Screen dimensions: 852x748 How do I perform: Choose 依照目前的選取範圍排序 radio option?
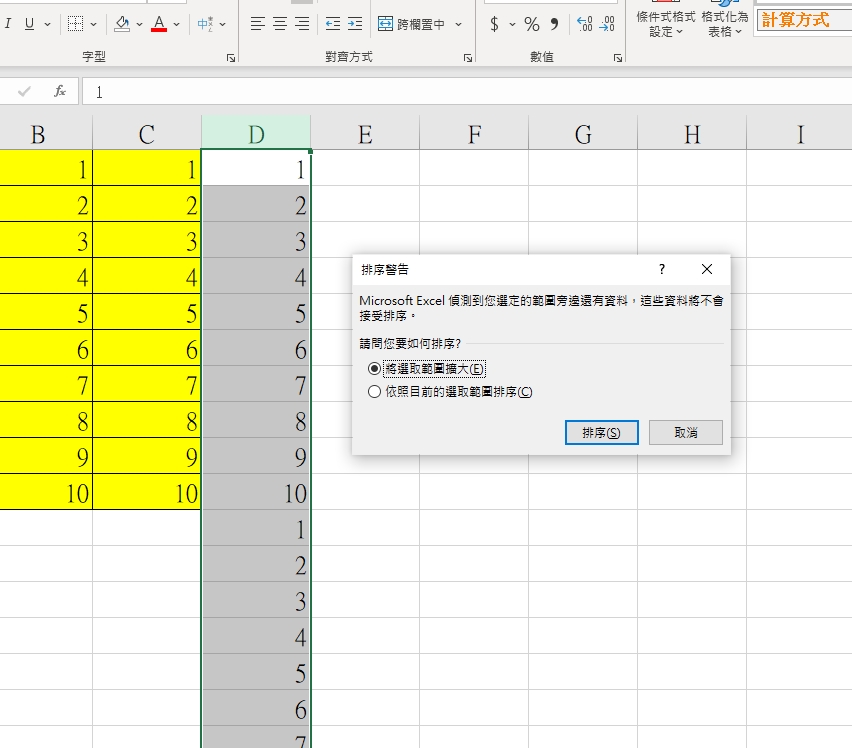click(x=375, y=392)
